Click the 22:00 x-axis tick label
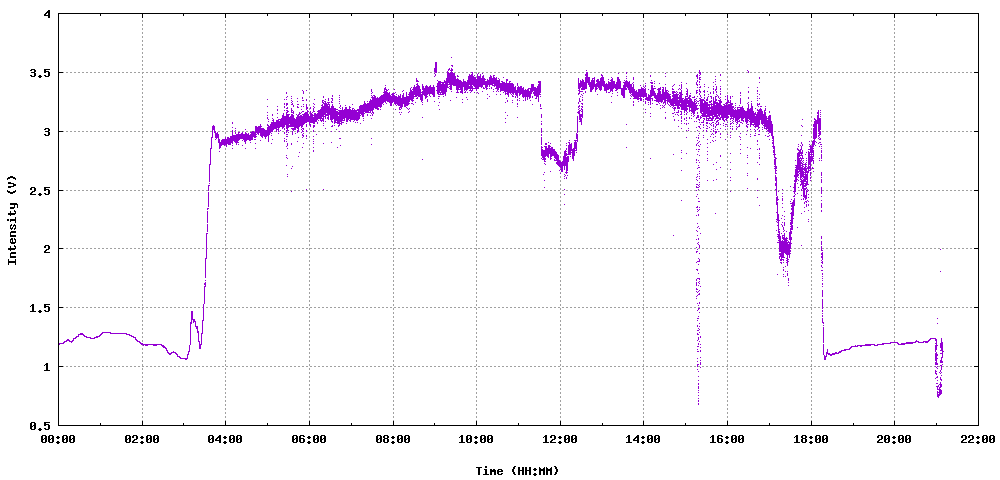The width and height of the screenshot is (1000, 480). [x=978, y=439]
